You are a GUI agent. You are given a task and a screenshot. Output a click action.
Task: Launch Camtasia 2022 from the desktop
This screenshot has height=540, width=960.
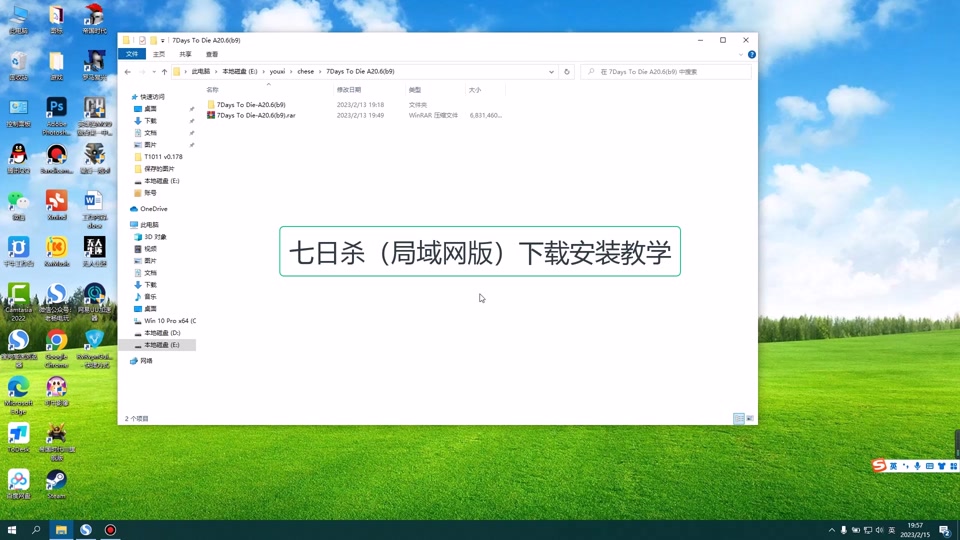click(x=18, y=302)
